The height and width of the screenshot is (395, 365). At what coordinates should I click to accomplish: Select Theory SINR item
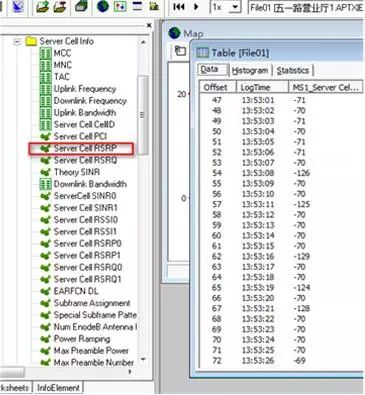point(77,172)
